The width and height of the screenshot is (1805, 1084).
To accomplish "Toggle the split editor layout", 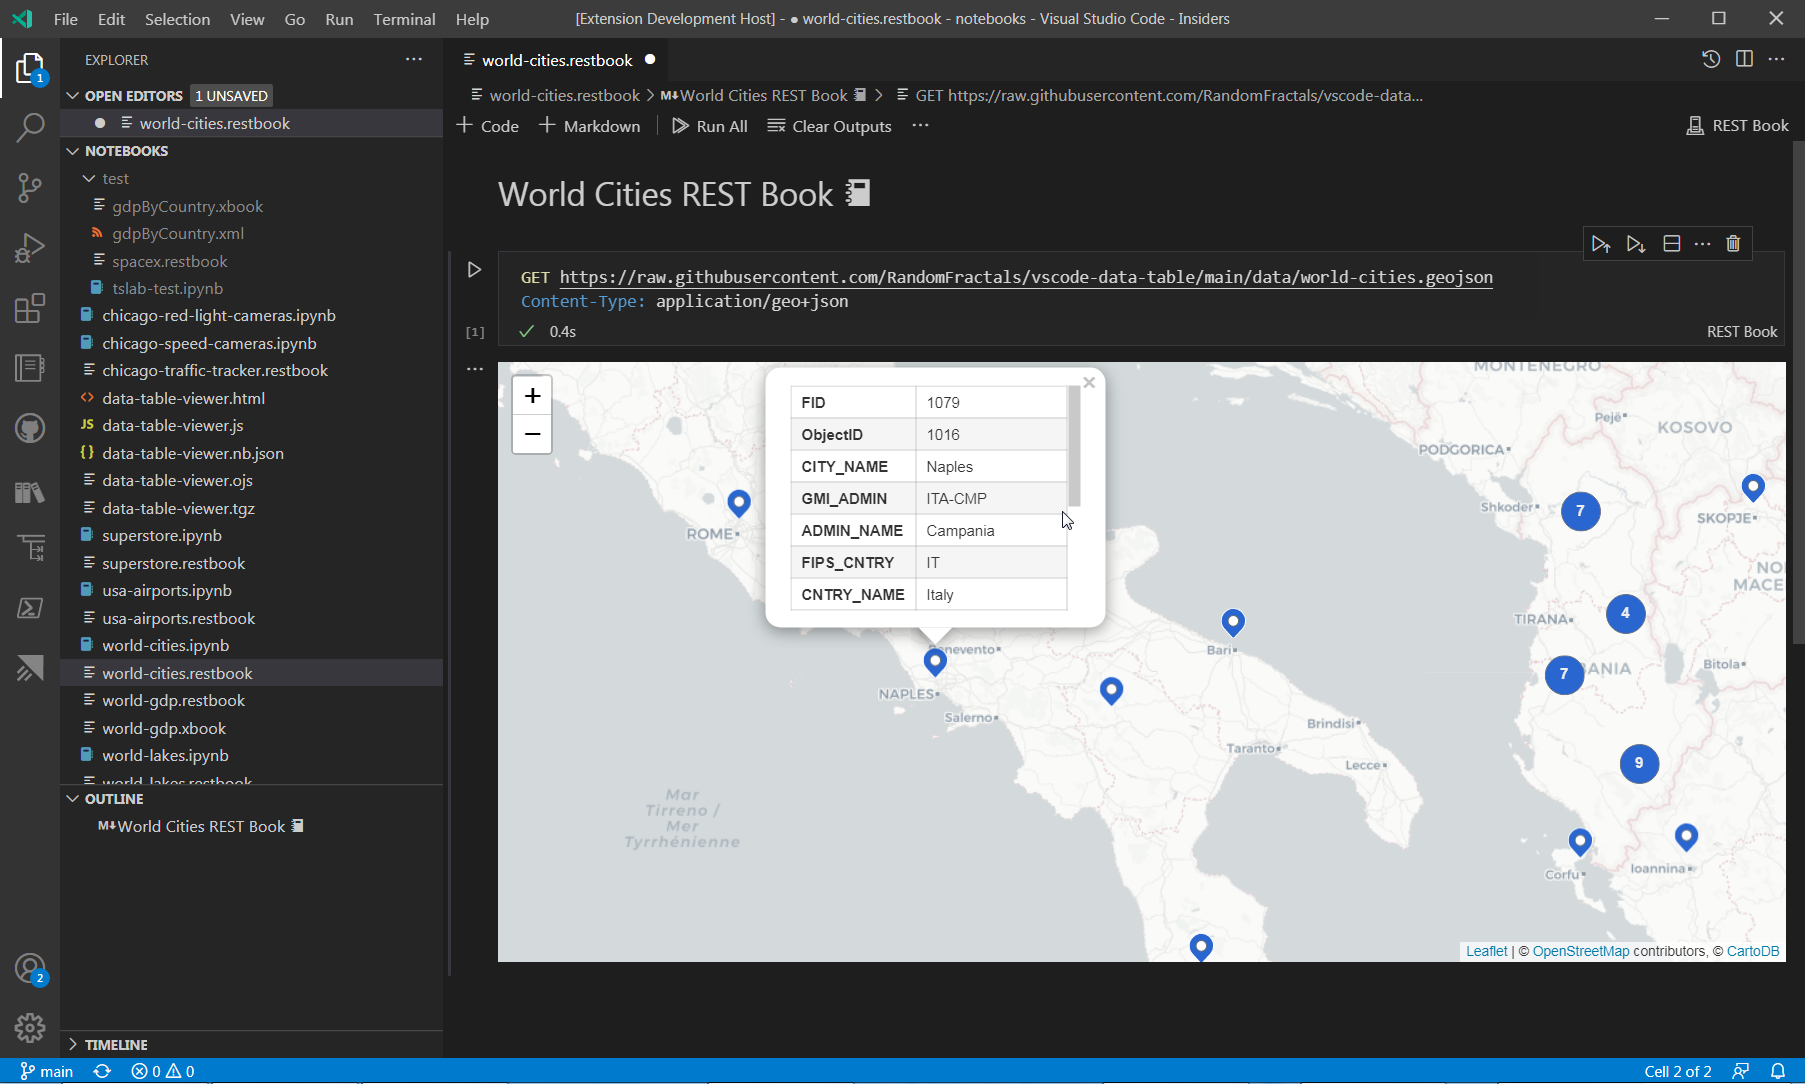I will click(x=1745, y=59).
